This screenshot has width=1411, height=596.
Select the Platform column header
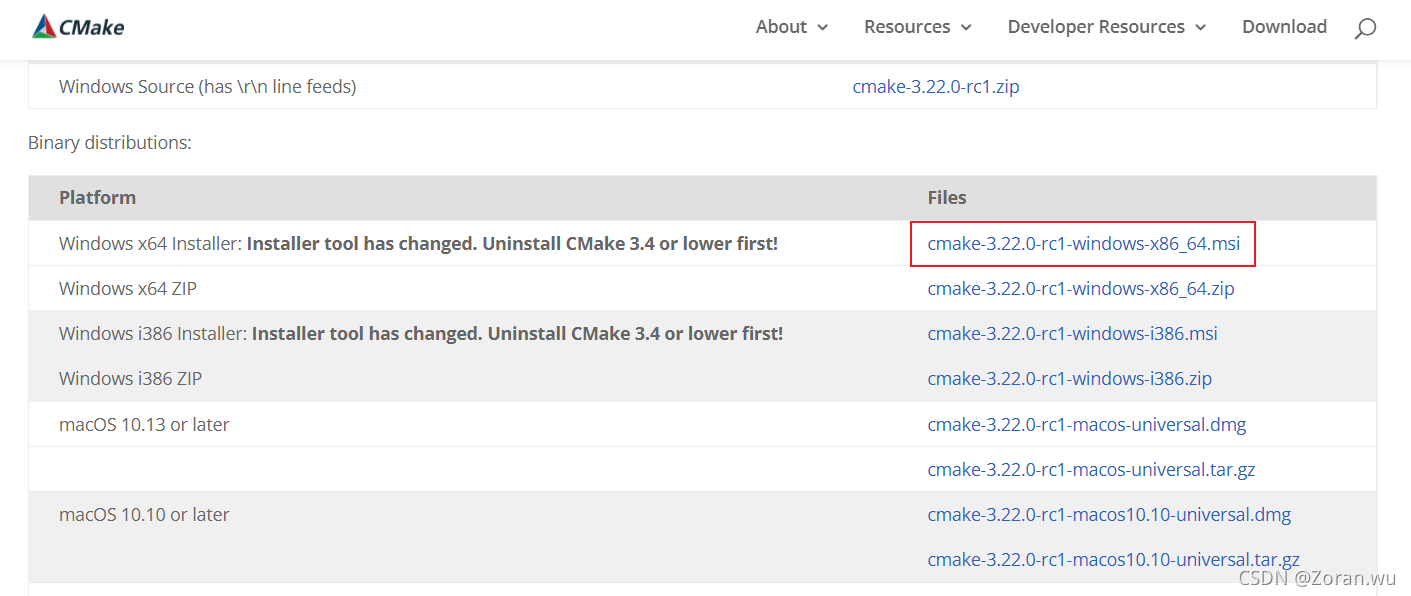point(97,198)
